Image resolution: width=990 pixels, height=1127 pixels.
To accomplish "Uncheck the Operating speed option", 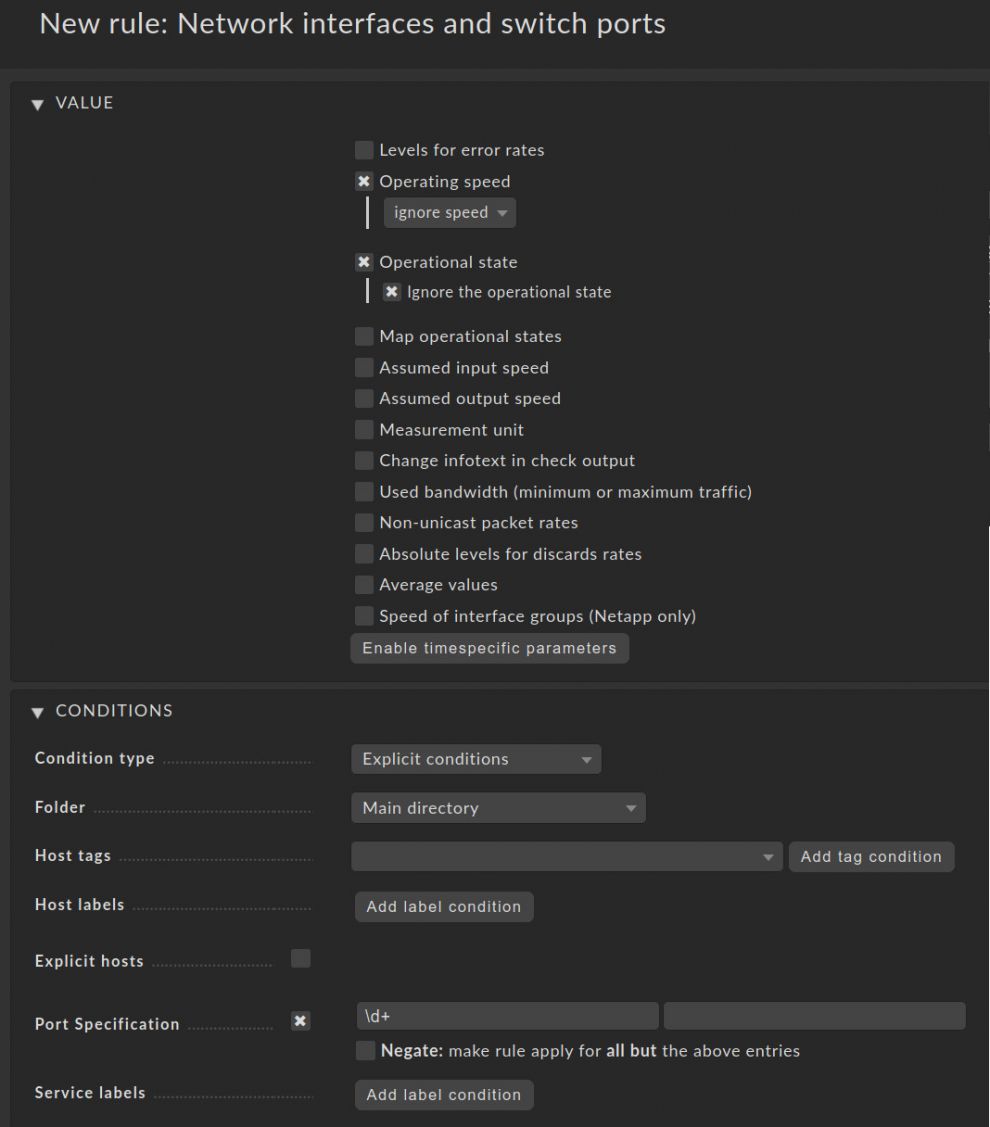I will [364, 181].
